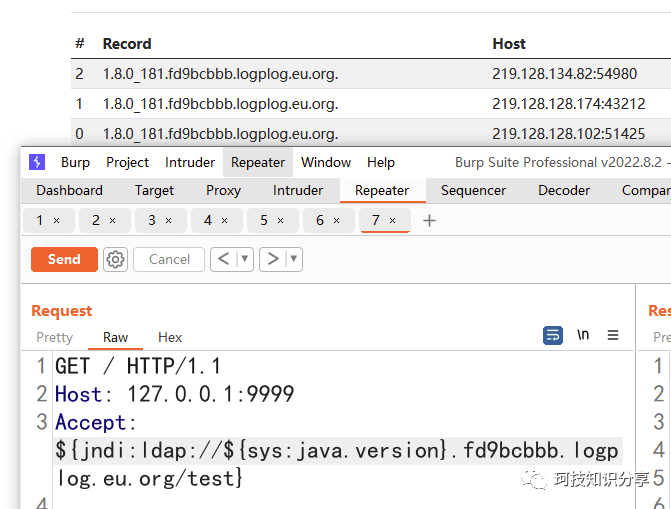Switch Request view to Hex
671x509 pixels.
coord(170,337)
